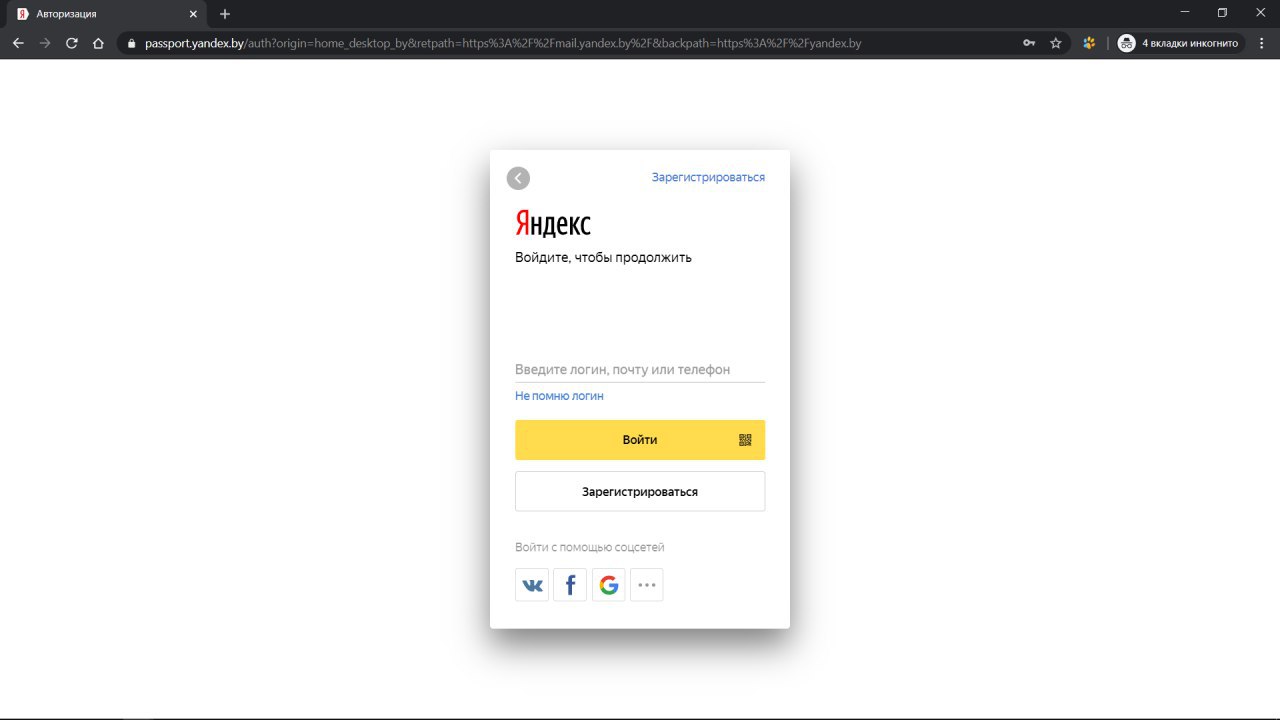
Task: Open a new browser tab
Action: (x=225, y=14)
